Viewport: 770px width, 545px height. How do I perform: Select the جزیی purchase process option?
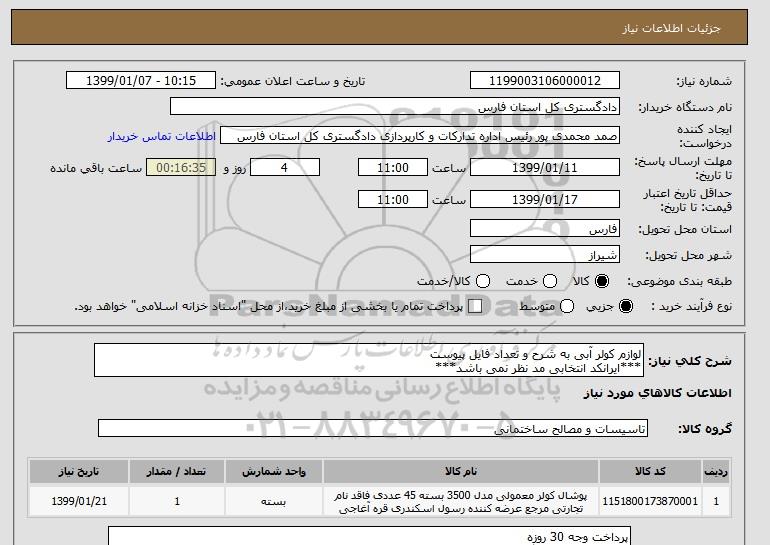click(x=626, y=306)
